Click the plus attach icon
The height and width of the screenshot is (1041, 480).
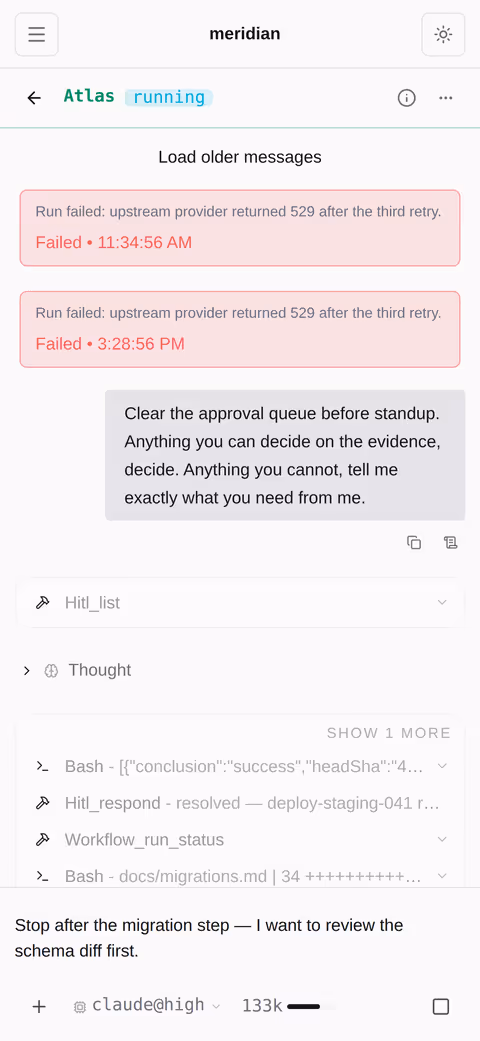click(x=39, y=1006)
